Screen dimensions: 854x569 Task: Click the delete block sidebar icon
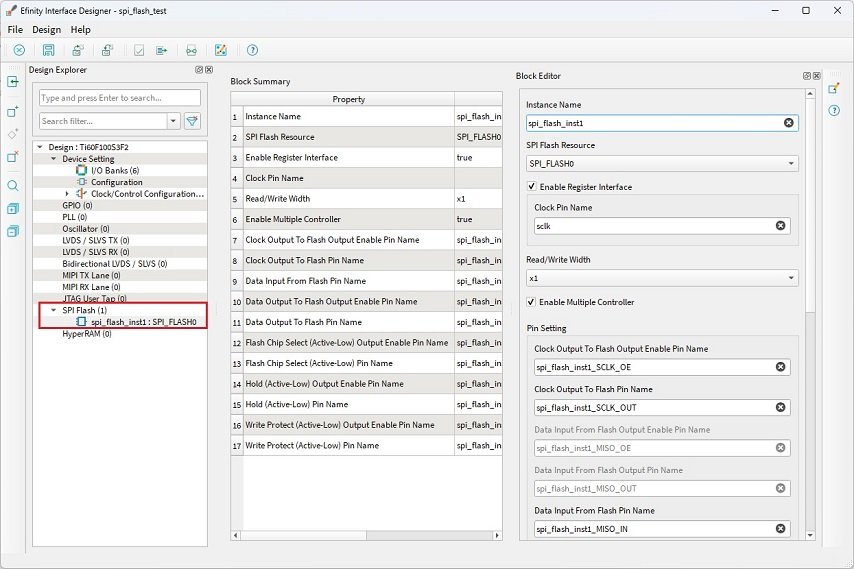click(x=13, y=157)
